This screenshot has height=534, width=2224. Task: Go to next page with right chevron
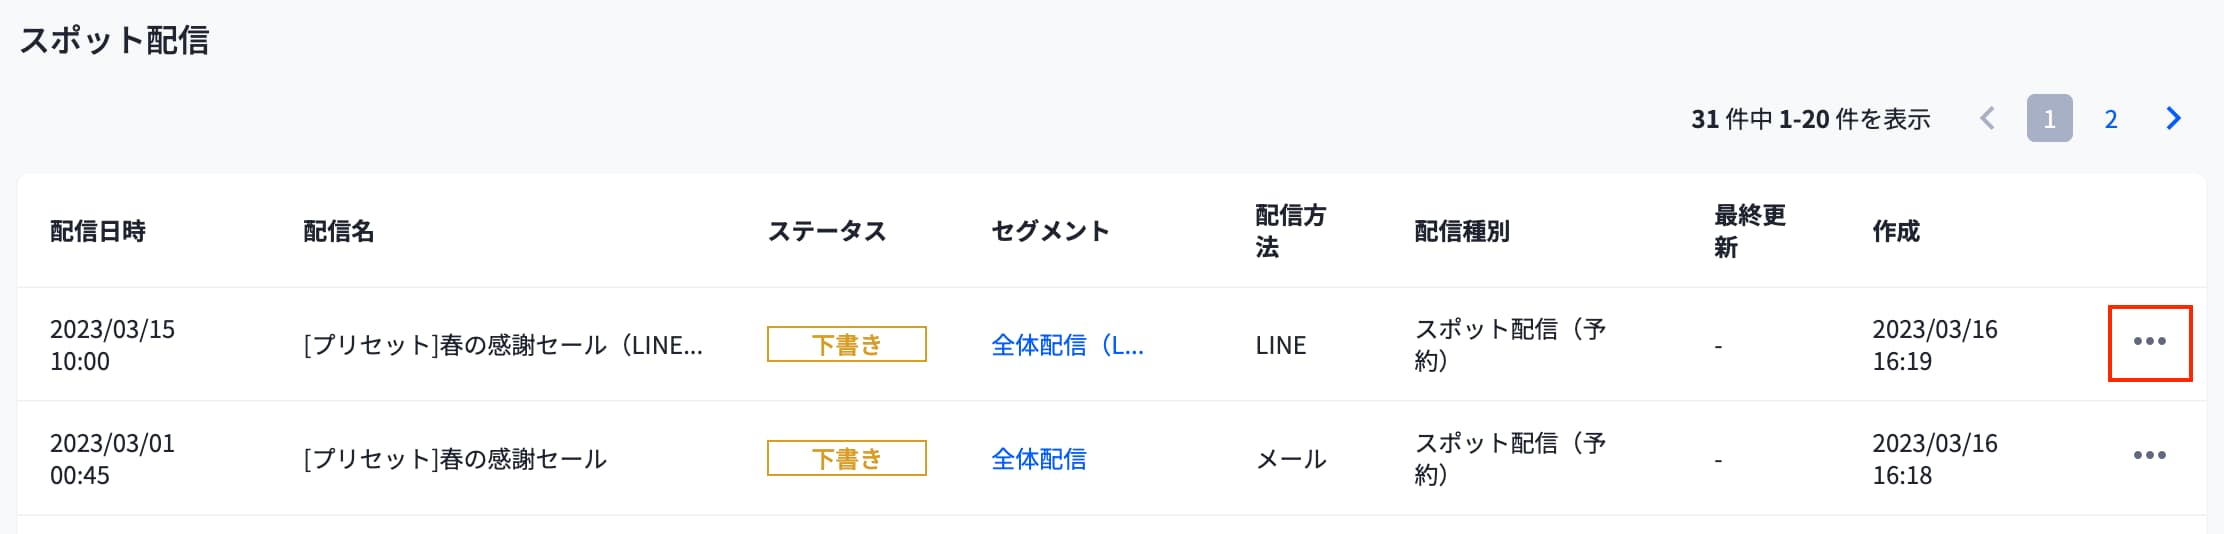point(2173,119)
